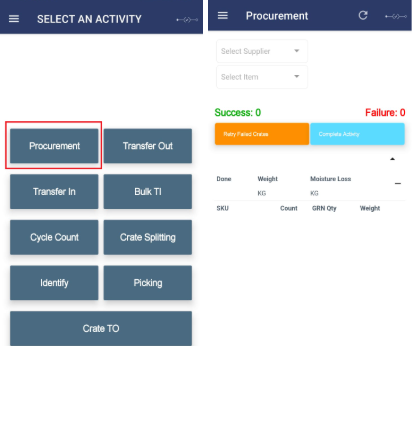Viewport: 413px width, 426px height.
Task: Collapse section with the up arrow icon
Action: coord(392,159)
